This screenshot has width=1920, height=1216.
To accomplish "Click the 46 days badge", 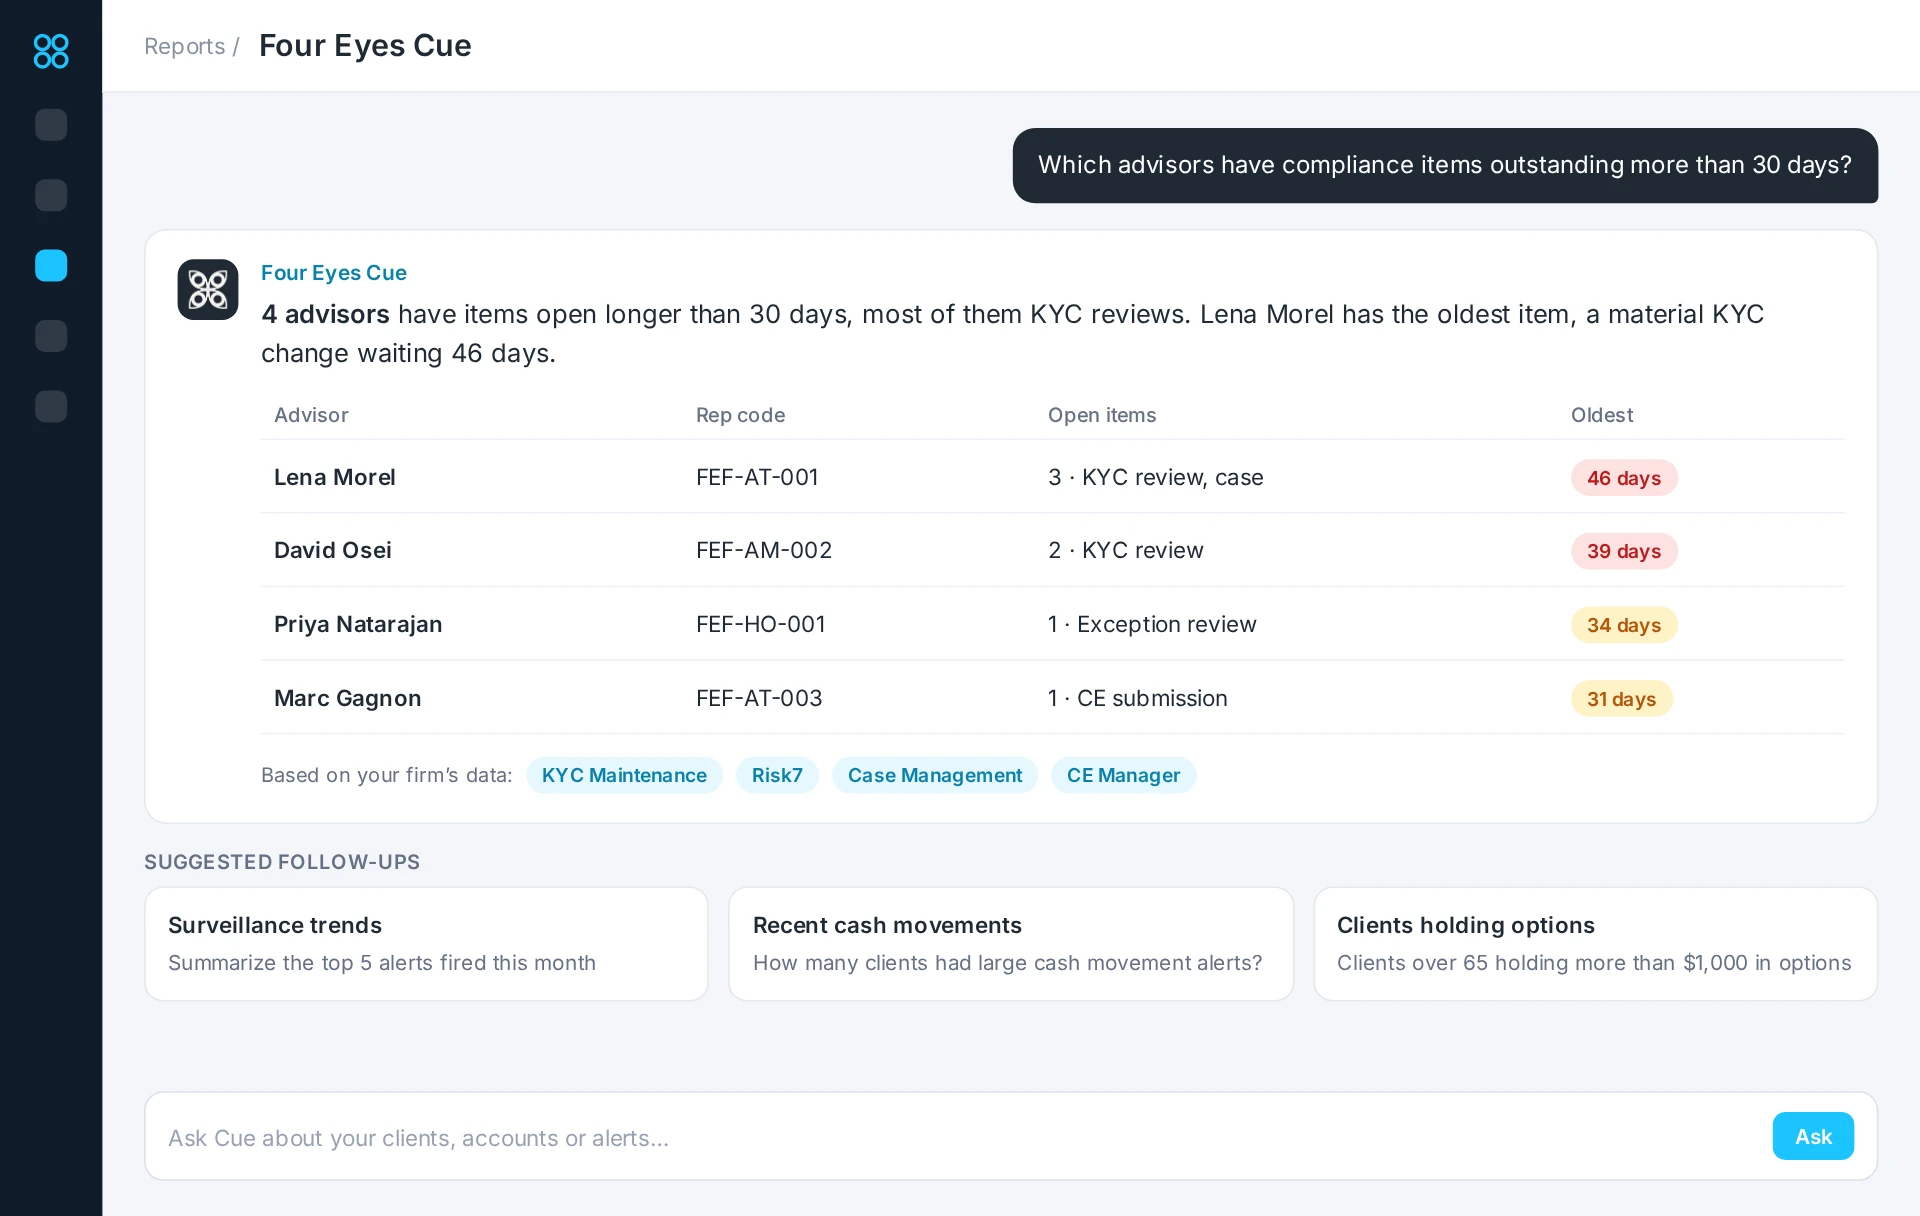I will point(1624,478).
